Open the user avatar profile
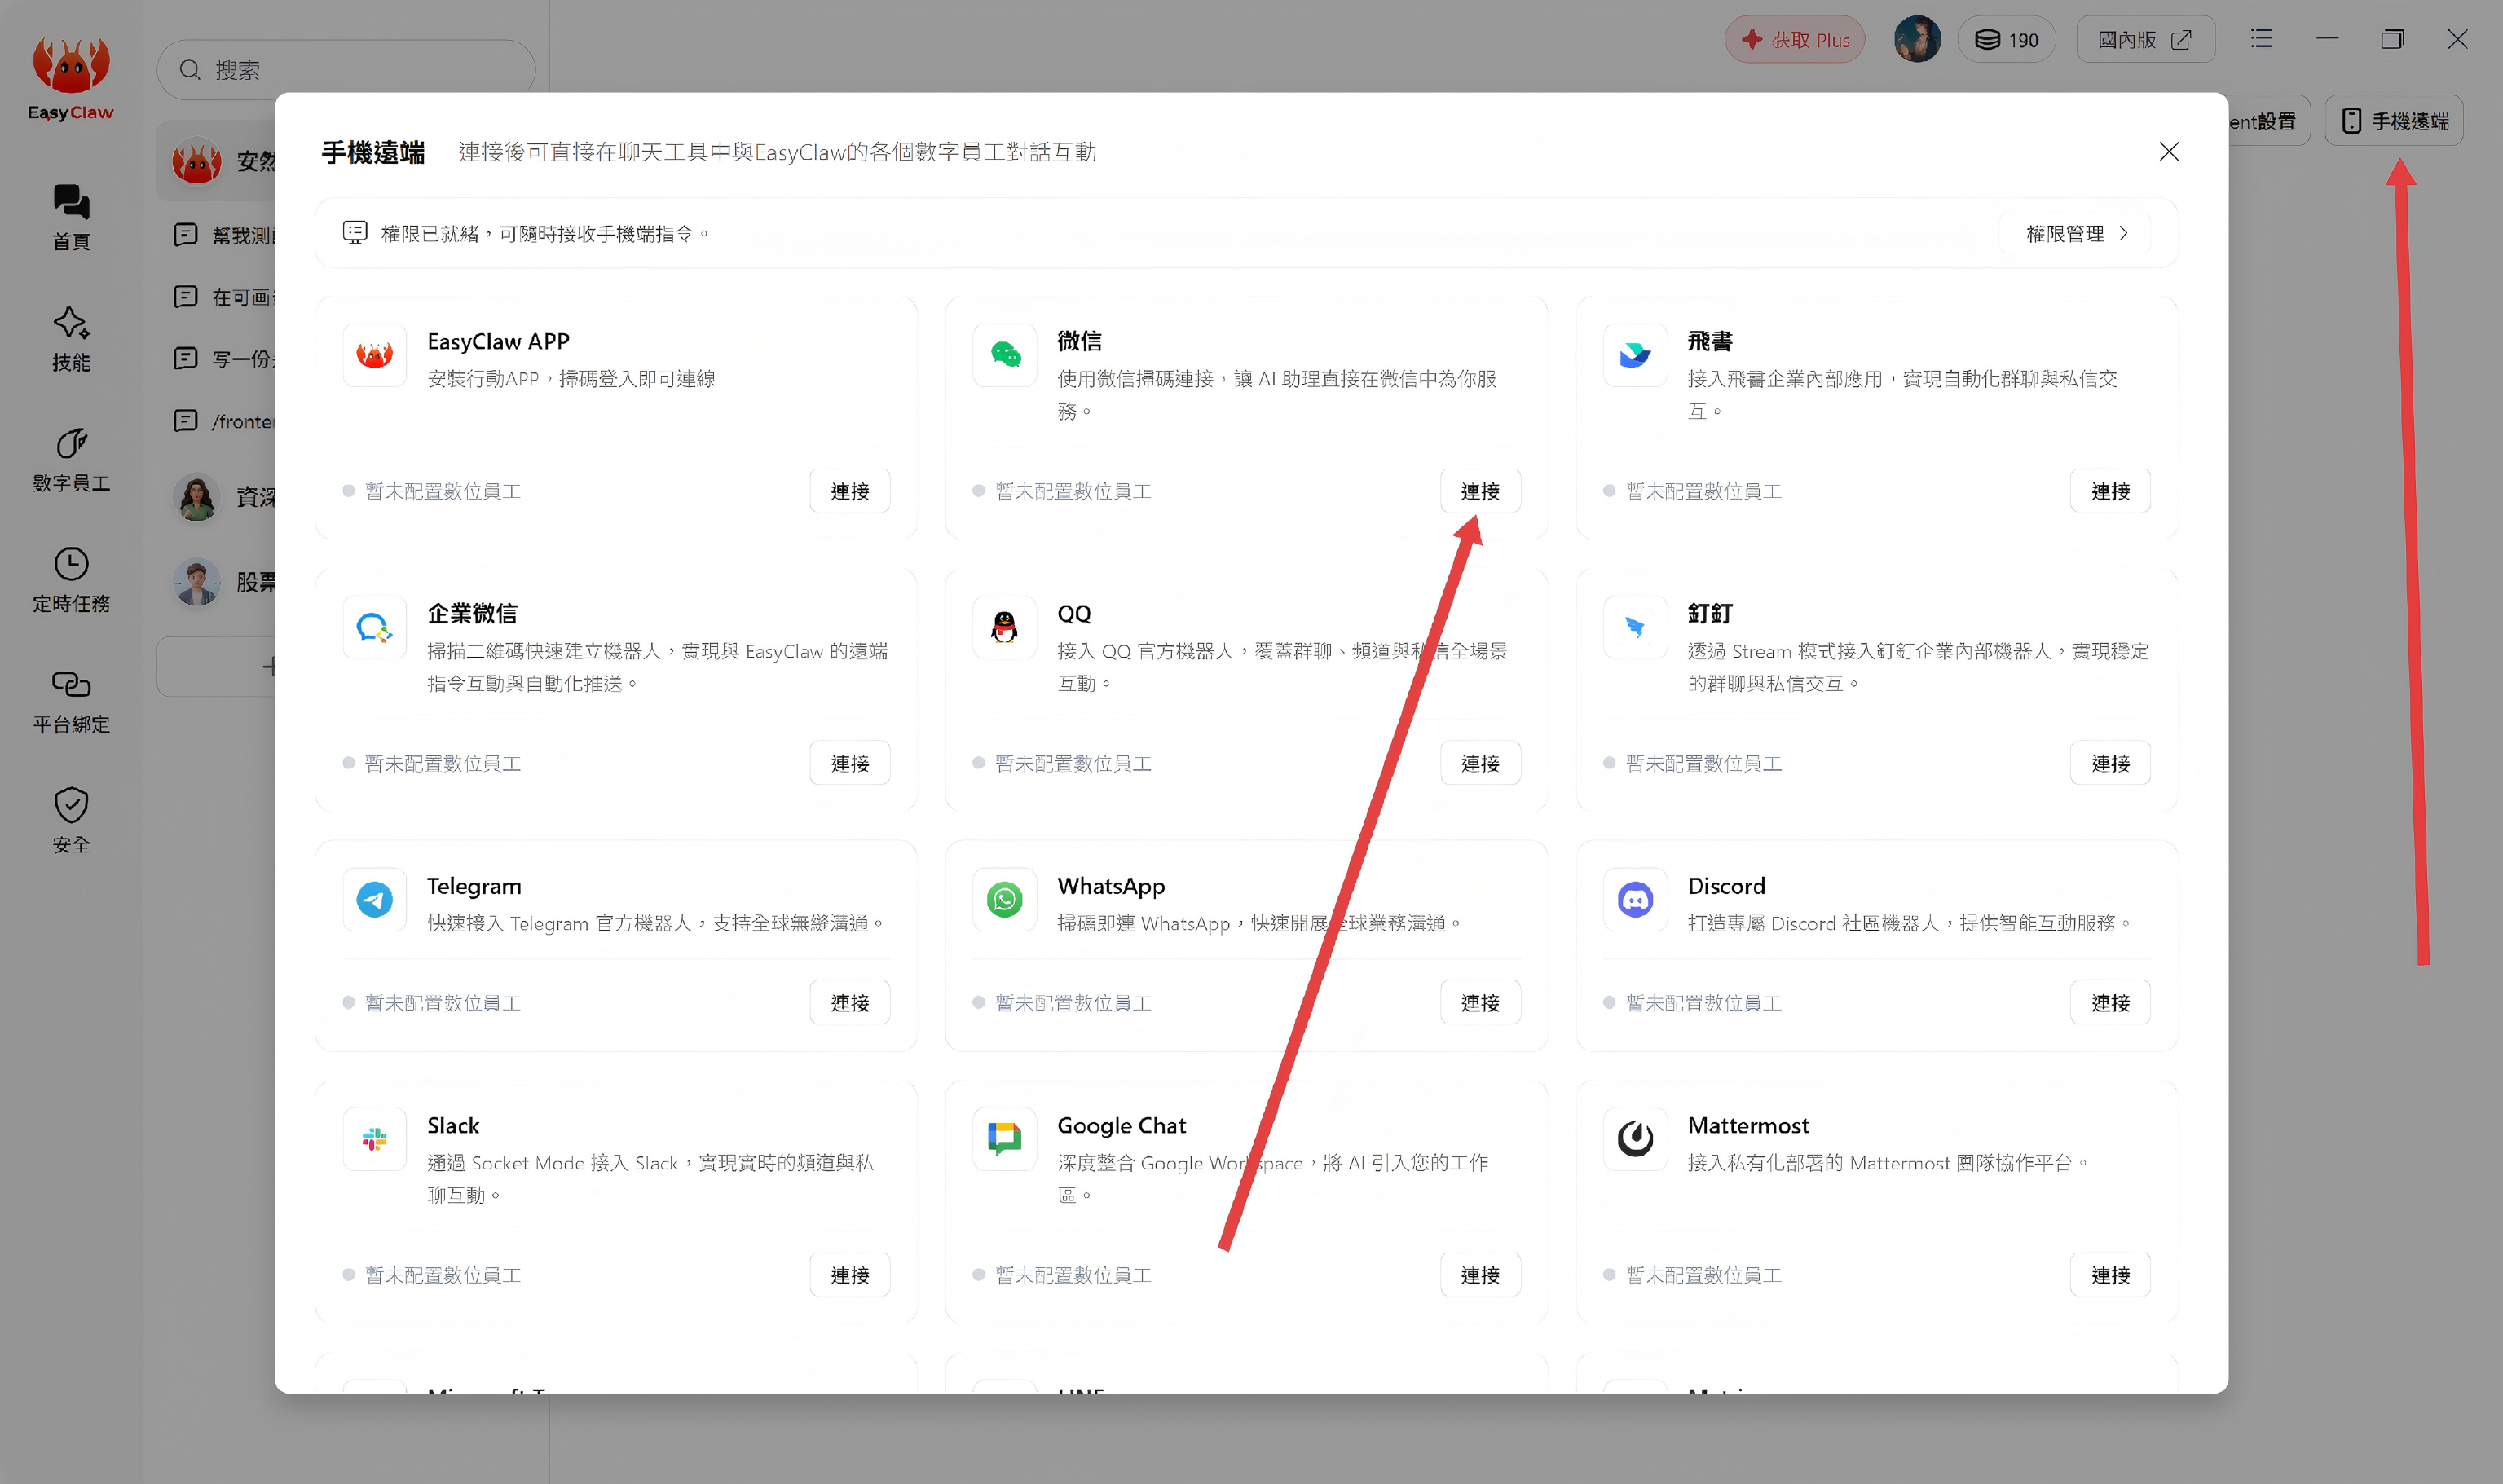The width and height of the screenshot is (2503, 1484). pyautogui.click(x=1917, y=40)
